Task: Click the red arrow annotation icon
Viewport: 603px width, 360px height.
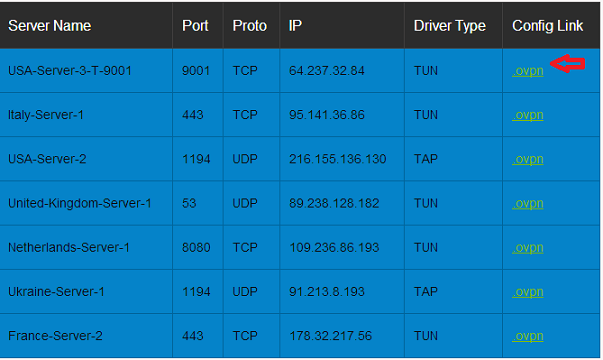Action: 568,63
